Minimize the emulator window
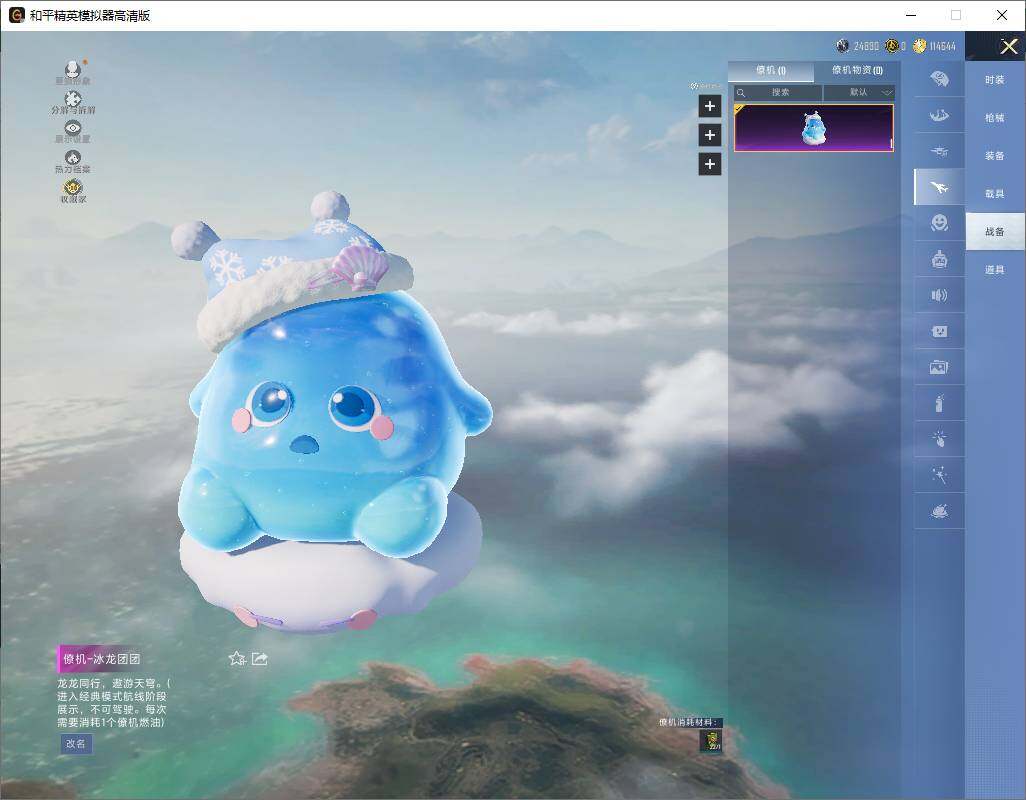1026x800 pixels. tap(911, 15)
